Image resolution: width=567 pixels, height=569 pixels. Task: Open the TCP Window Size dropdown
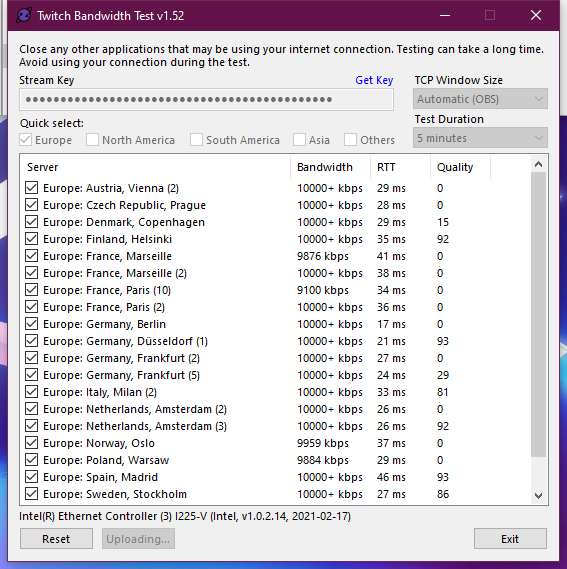tap(480, 99)
